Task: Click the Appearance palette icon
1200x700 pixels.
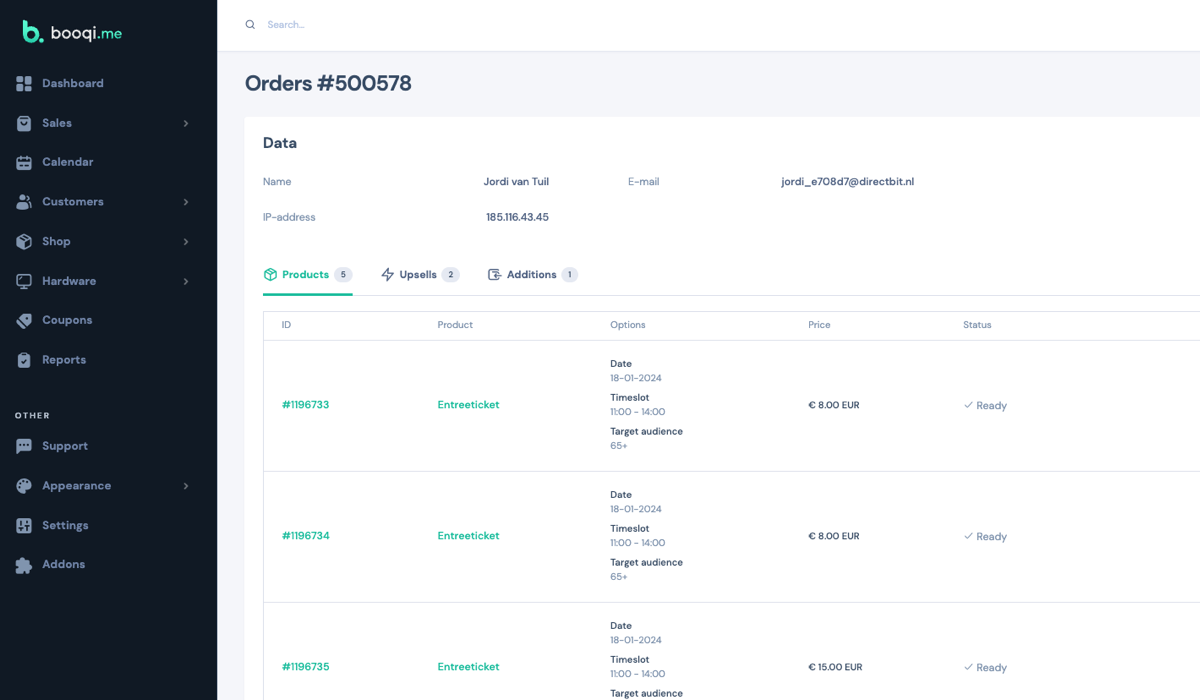Action: (24, 486)
